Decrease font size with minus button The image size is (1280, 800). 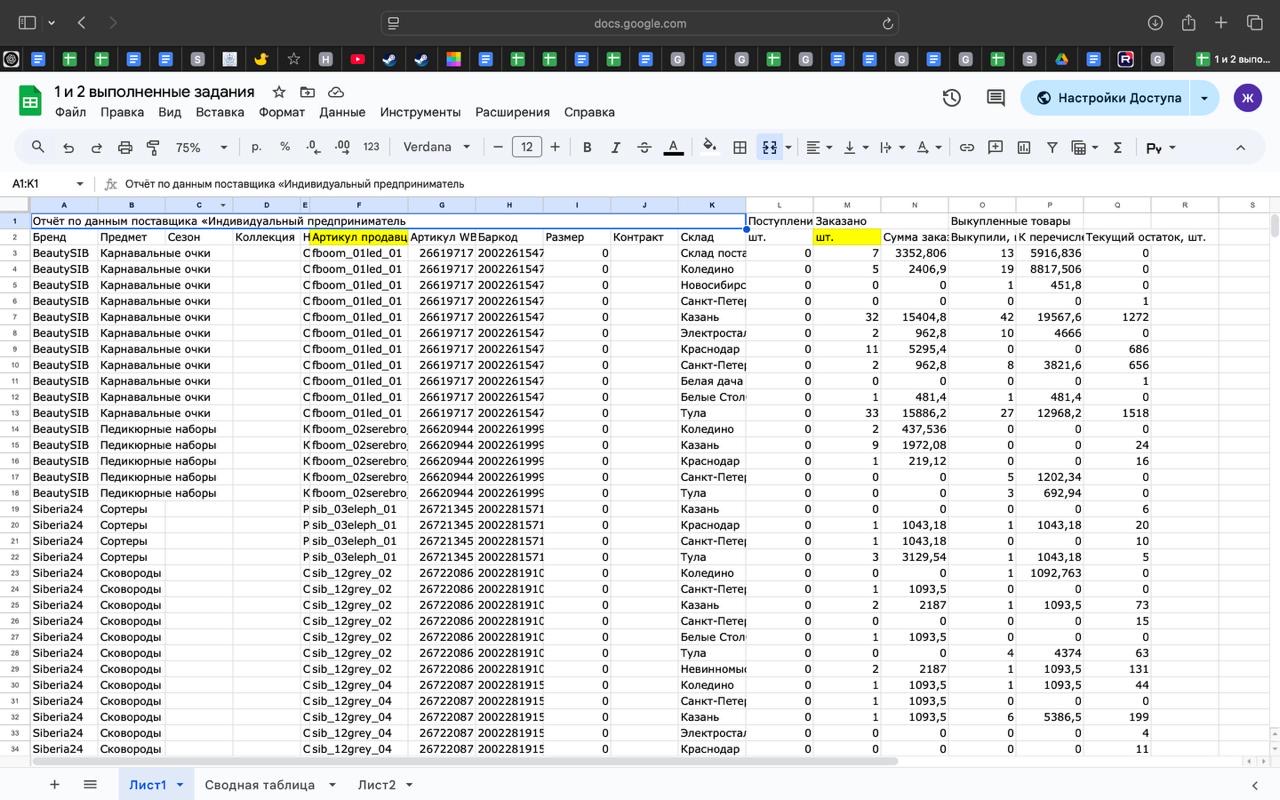point(498,147)
